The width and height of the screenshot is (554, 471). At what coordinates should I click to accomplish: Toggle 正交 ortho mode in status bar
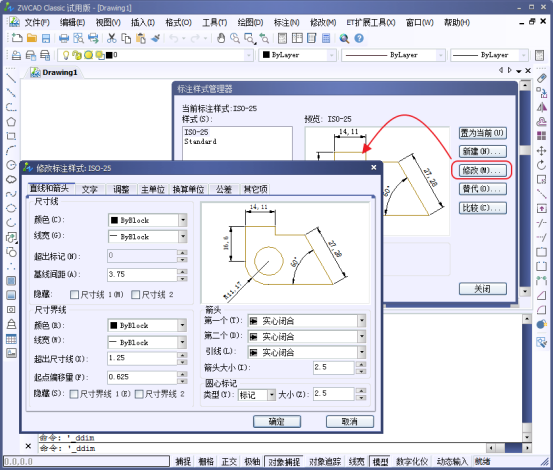pyautogui.click(x=229, y=461)
